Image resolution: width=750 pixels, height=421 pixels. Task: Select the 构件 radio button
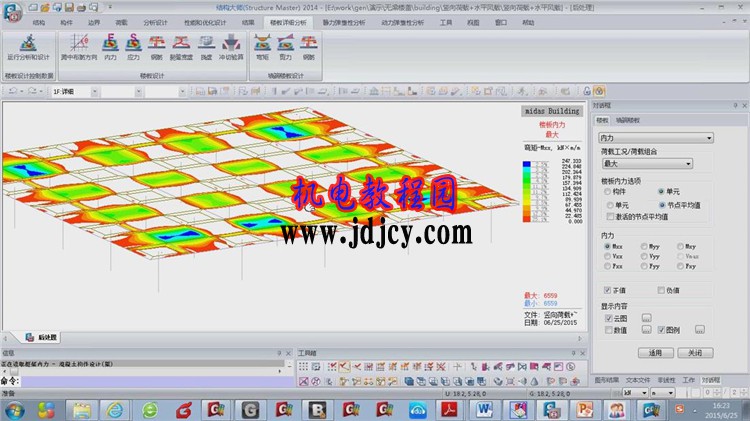tap(607, 192)
